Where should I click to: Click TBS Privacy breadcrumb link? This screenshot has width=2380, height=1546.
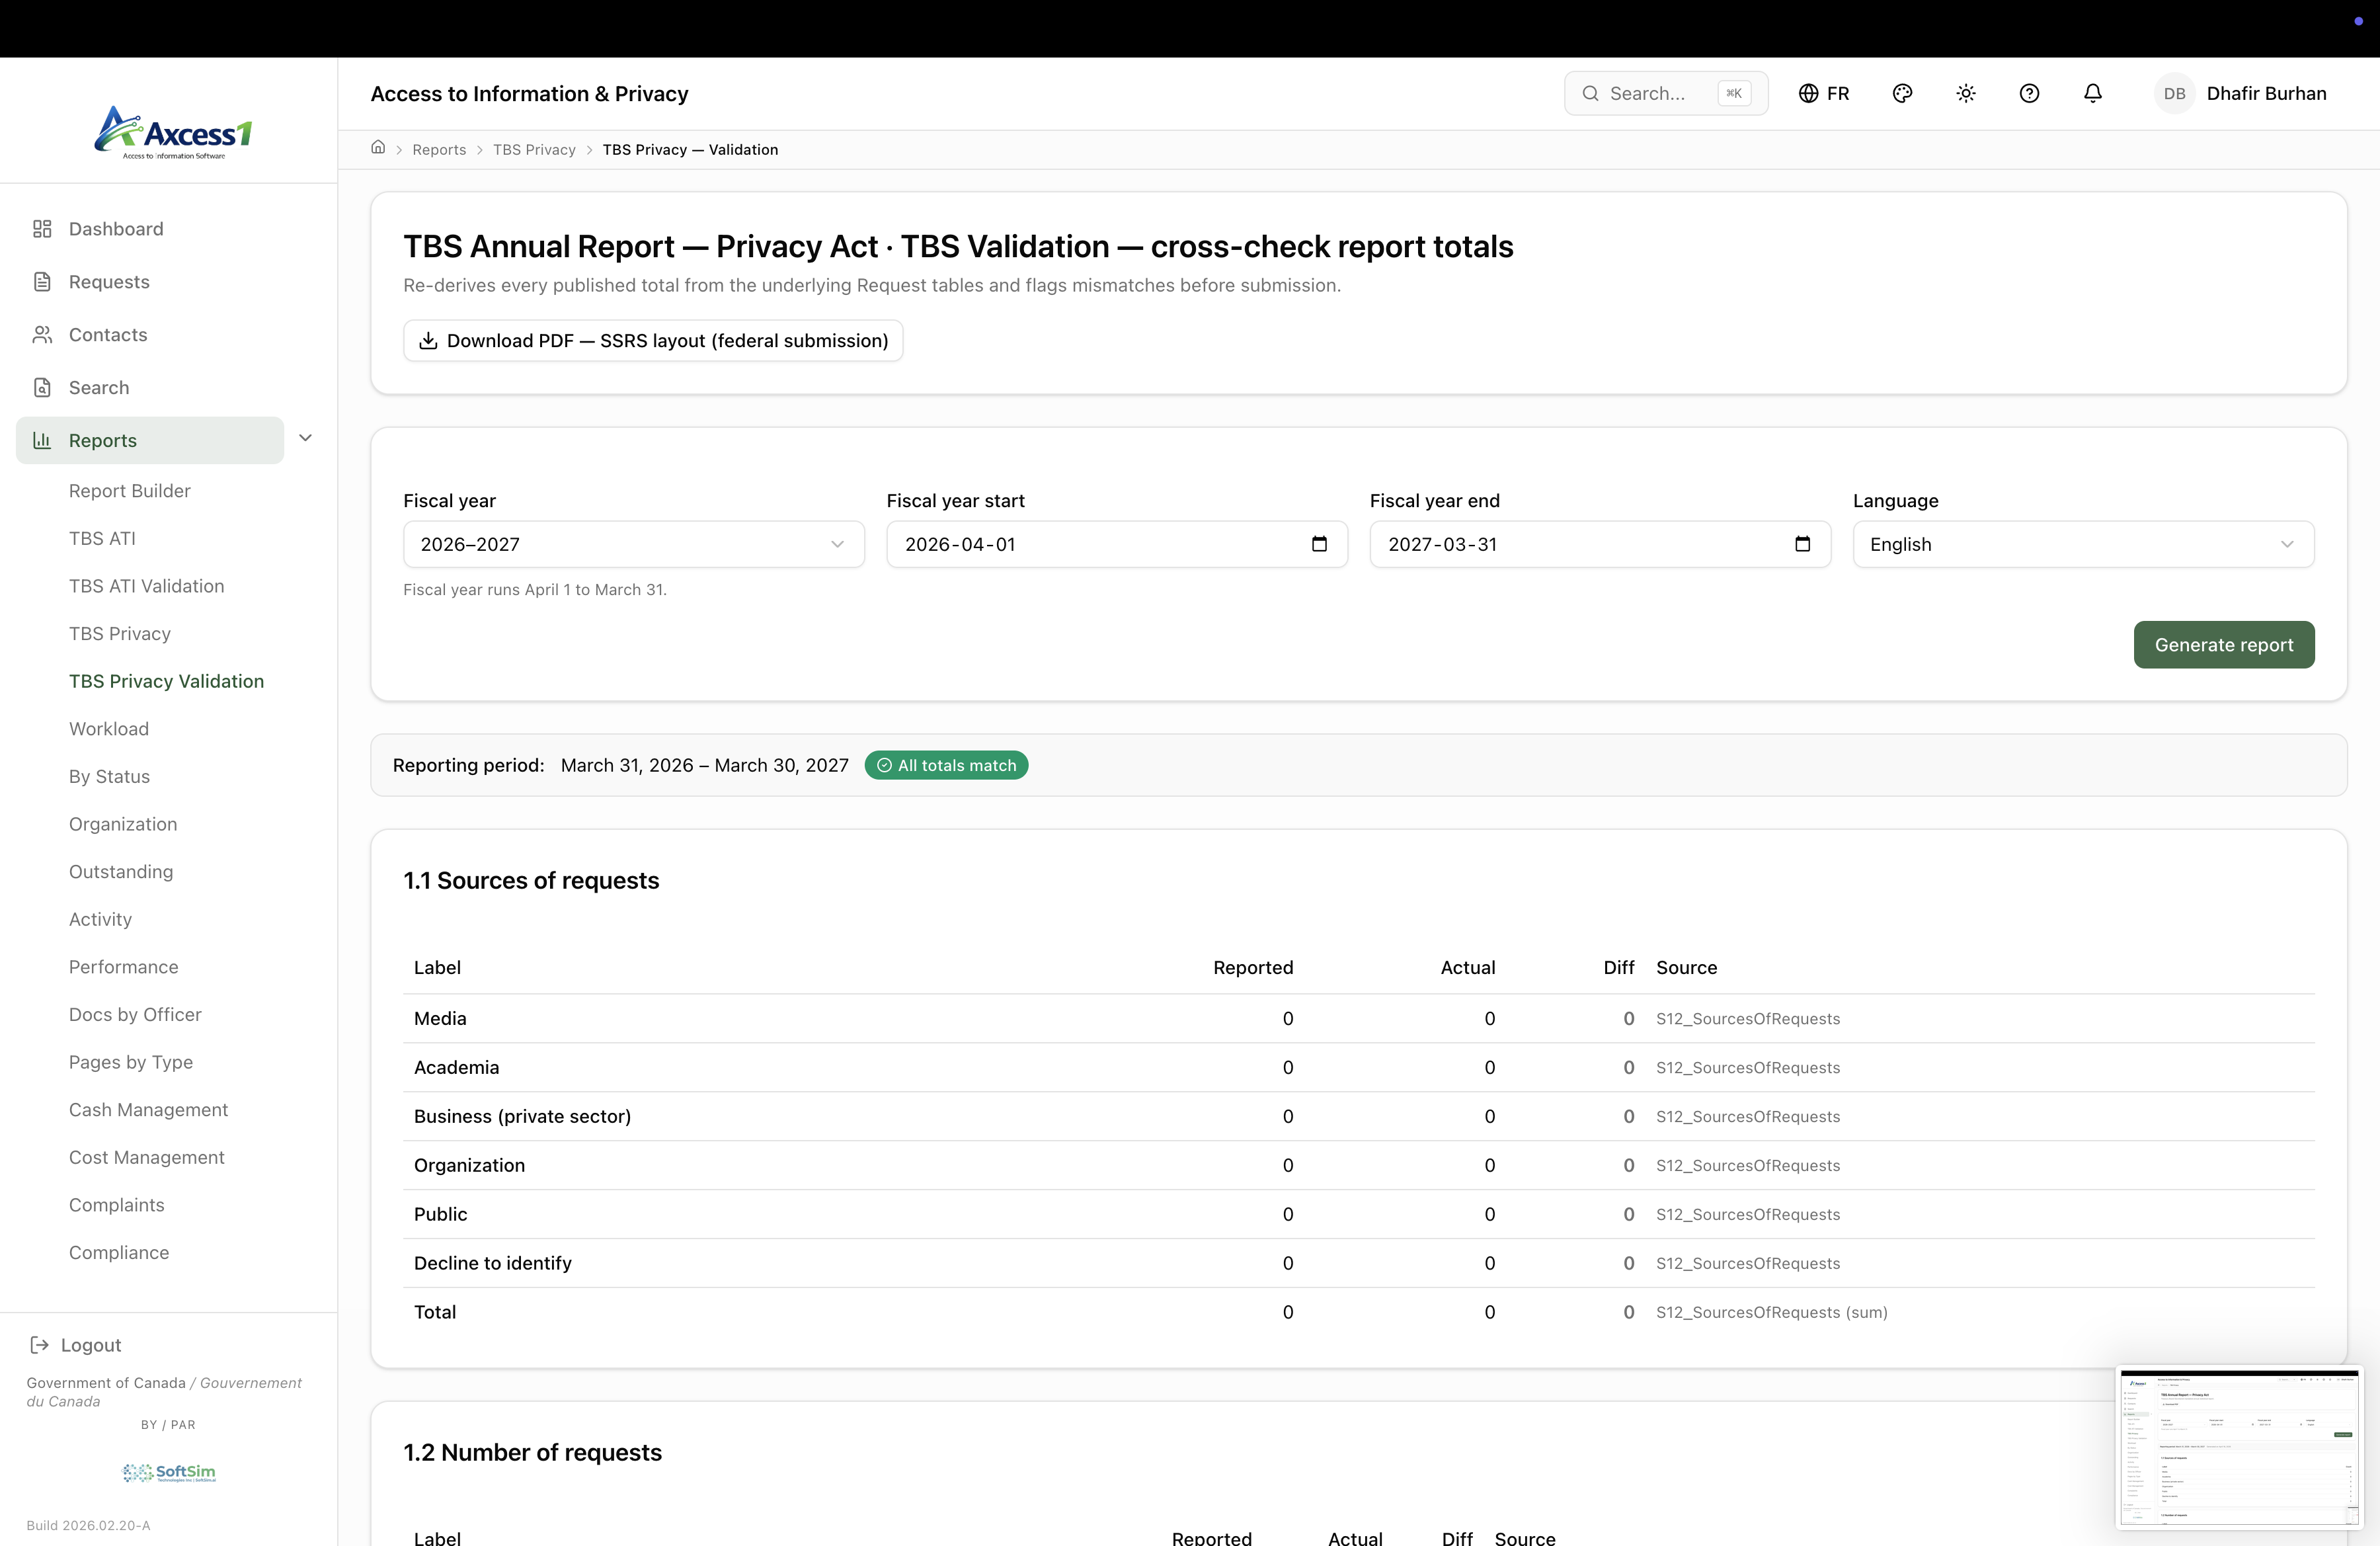pos(534,150)
